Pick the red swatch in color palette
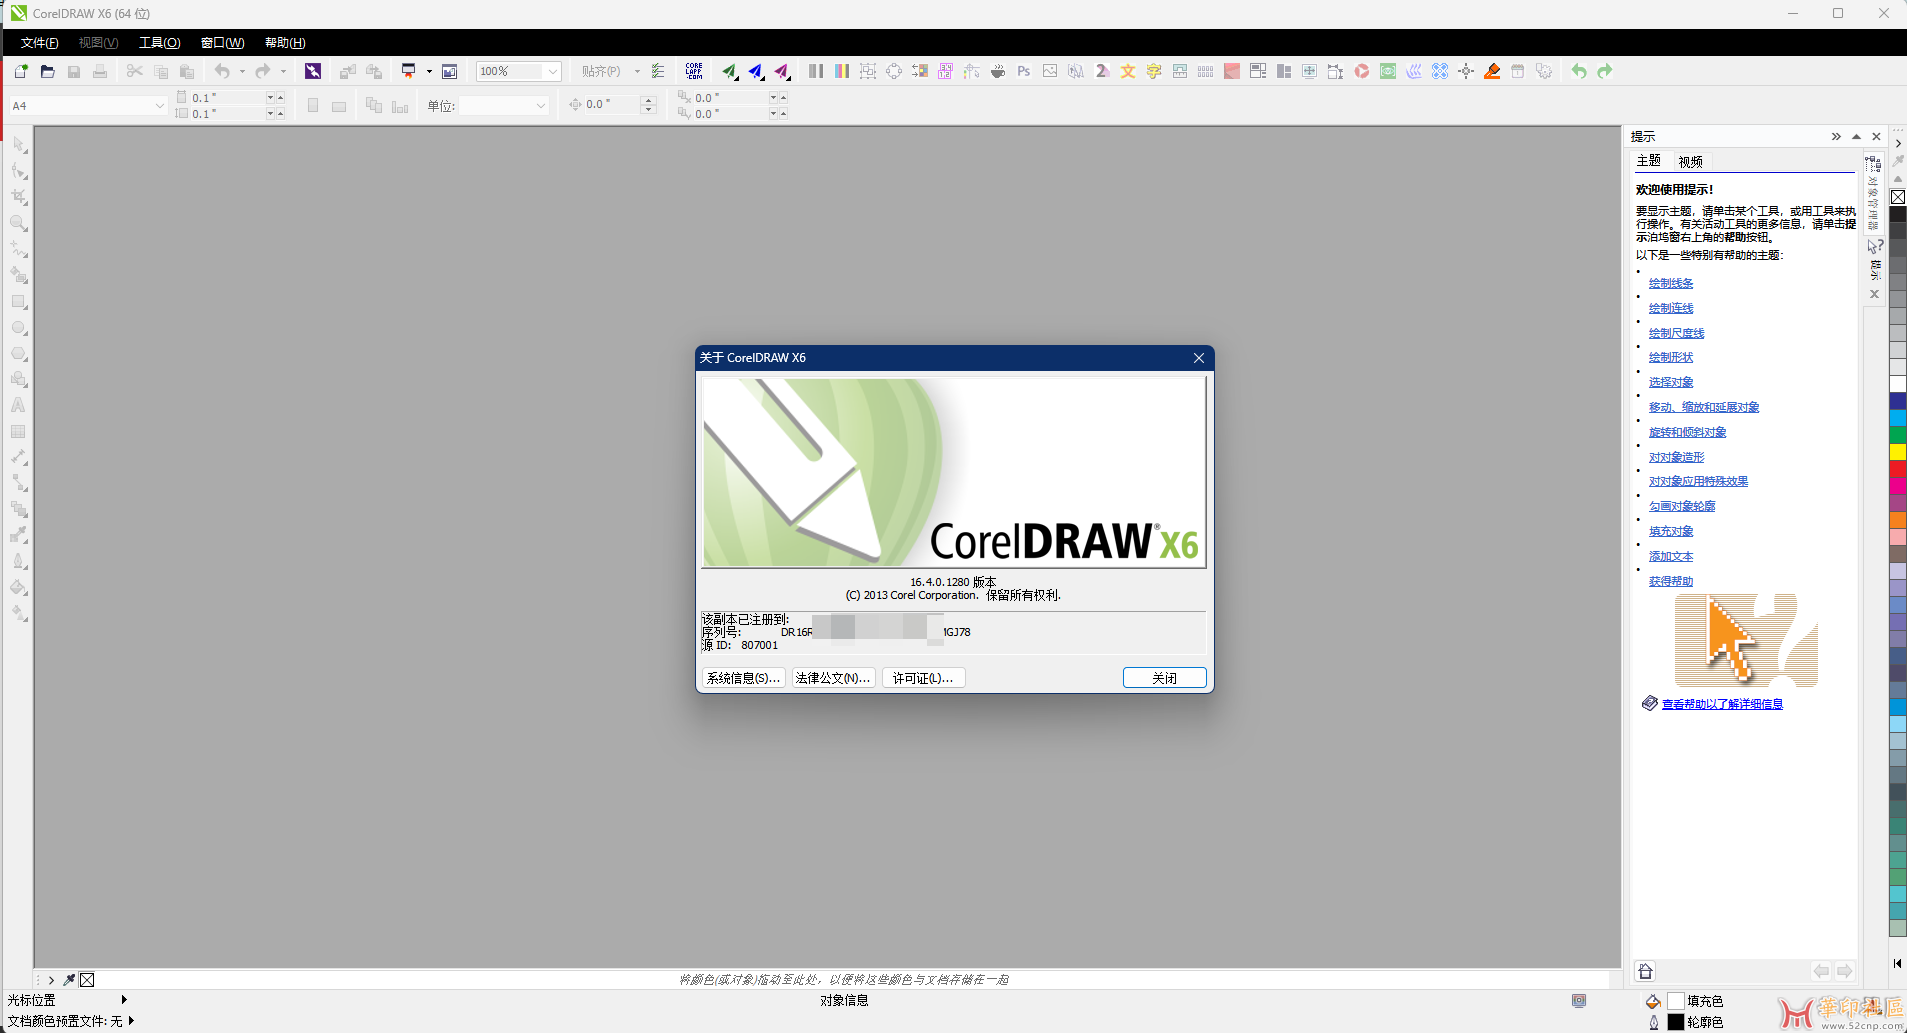 (1897, 469)
